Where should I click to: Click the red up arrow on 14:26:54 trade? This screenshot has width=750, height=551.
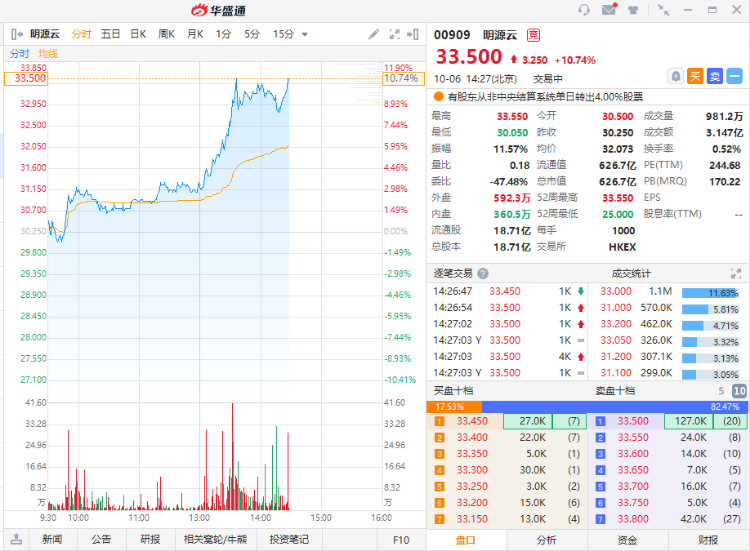(581, 308)
